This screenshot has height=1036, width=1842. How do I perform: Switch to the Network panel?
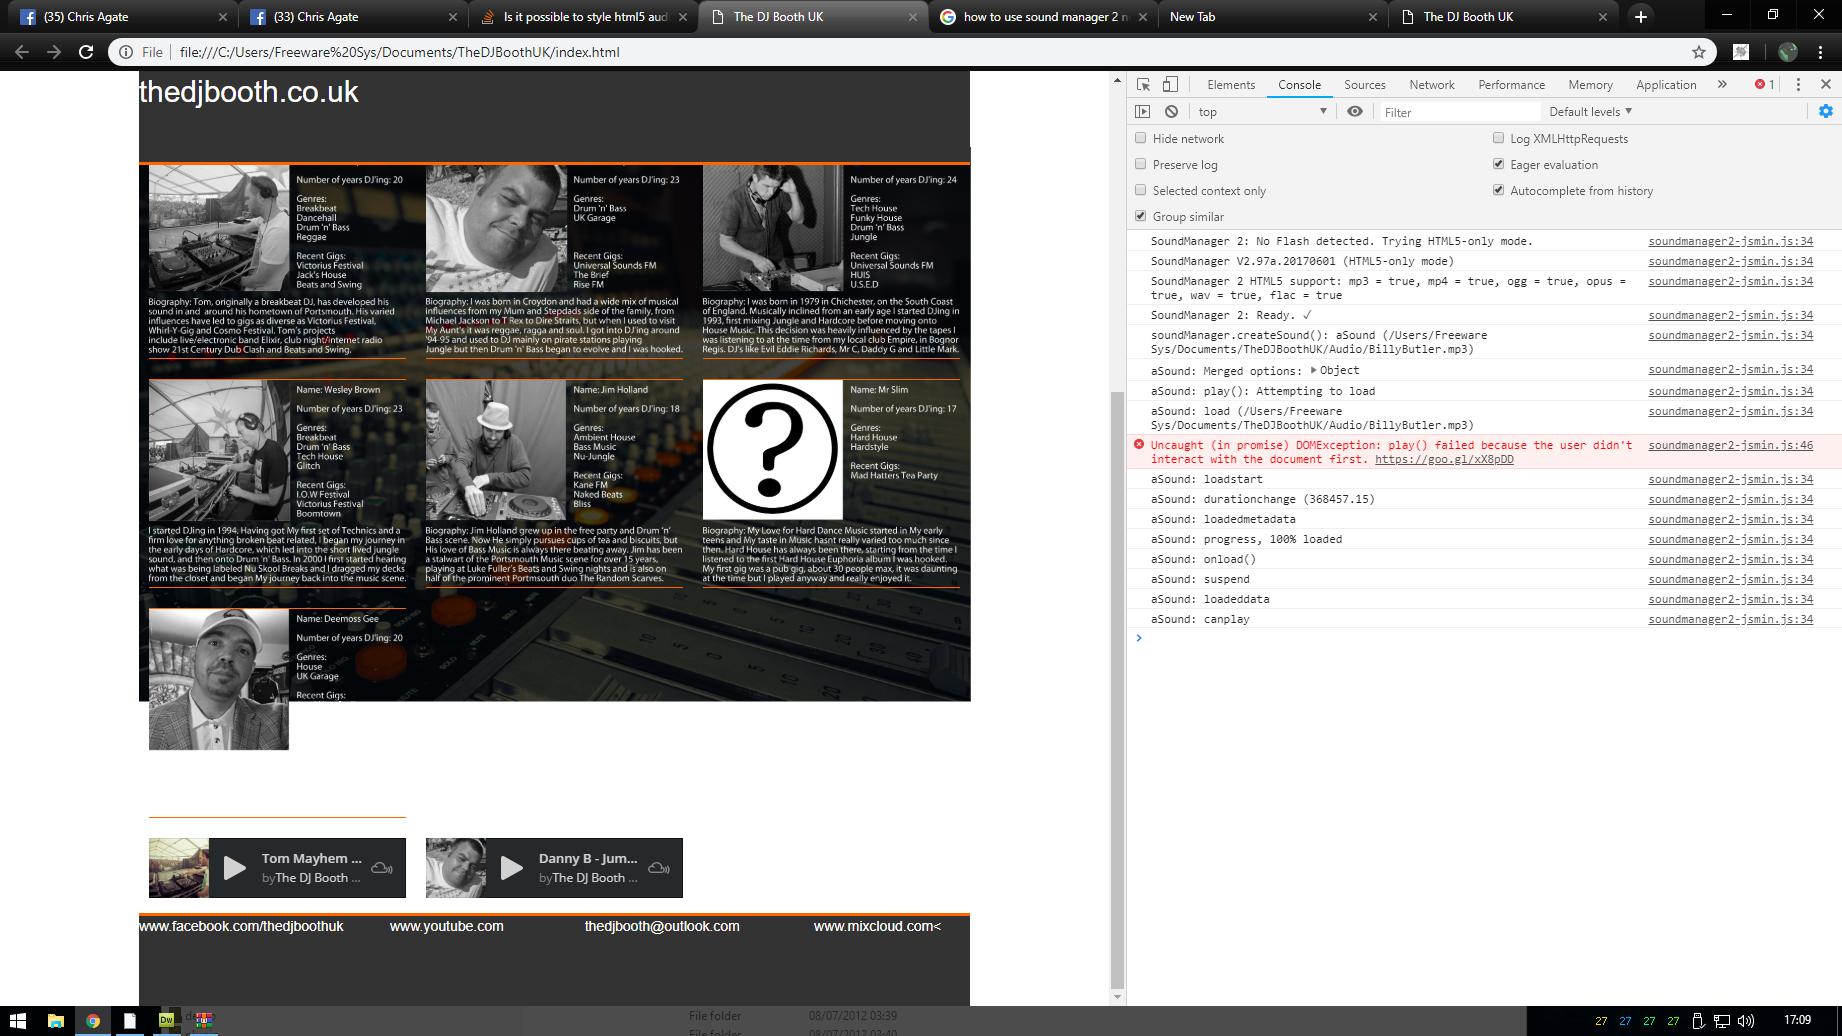(1432, 84)
